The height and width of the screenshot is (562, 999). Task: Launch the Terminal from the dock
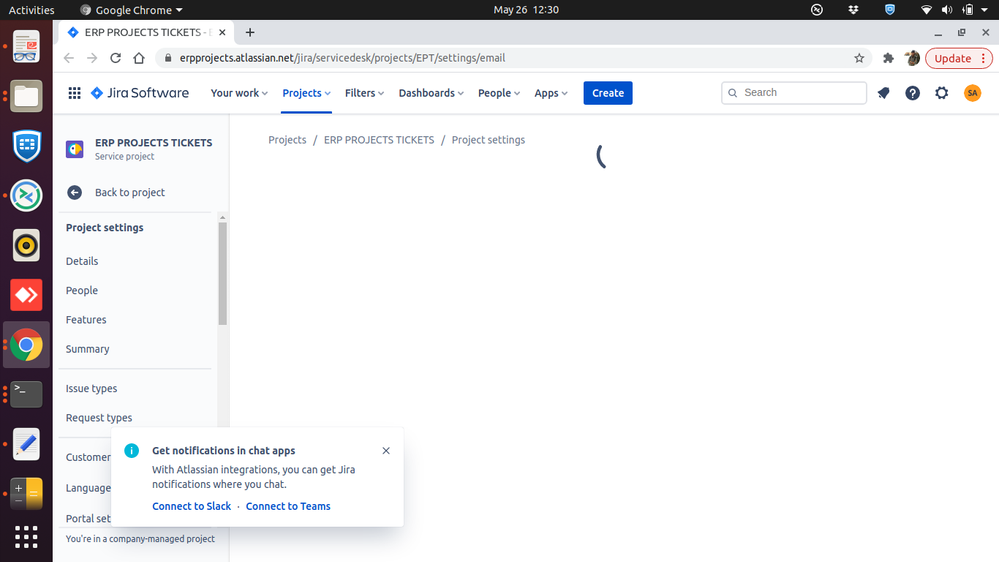pos(26,394)
